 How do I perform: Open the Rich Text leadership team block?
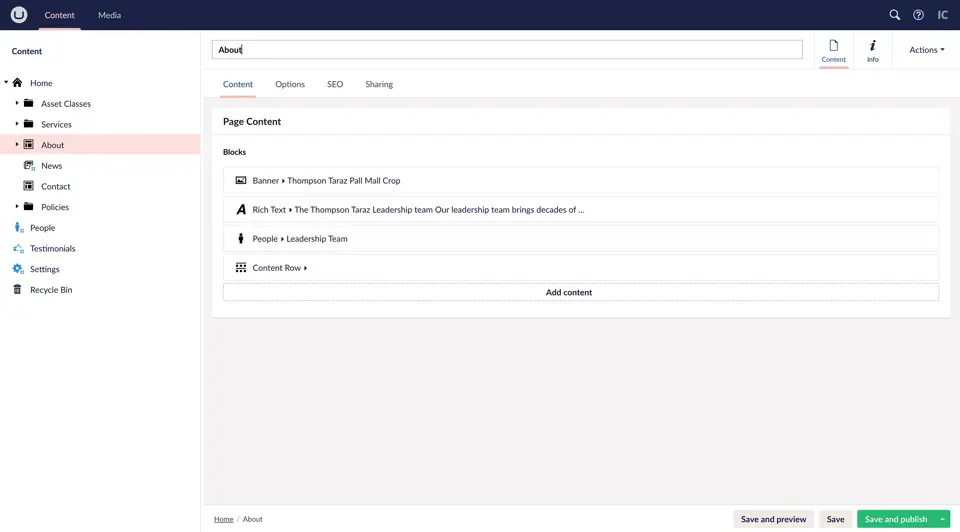tap(580, 209)
